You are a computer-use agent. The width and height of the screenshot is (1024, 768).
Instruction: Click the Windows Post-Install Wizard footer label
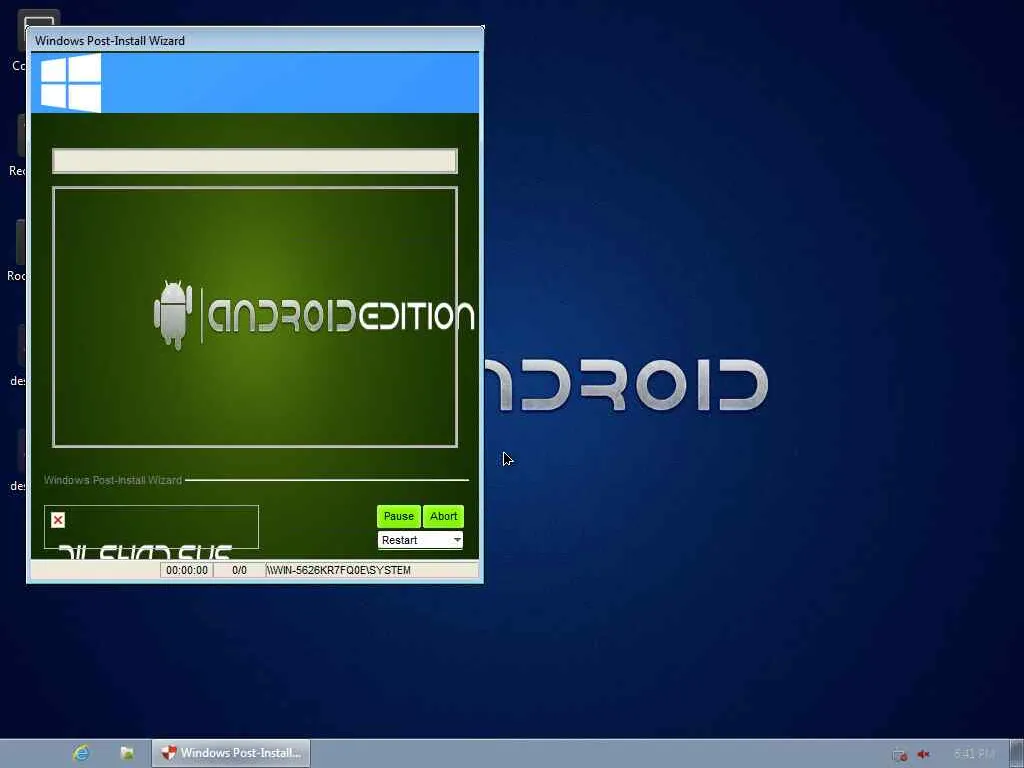[x=113, y=480]
